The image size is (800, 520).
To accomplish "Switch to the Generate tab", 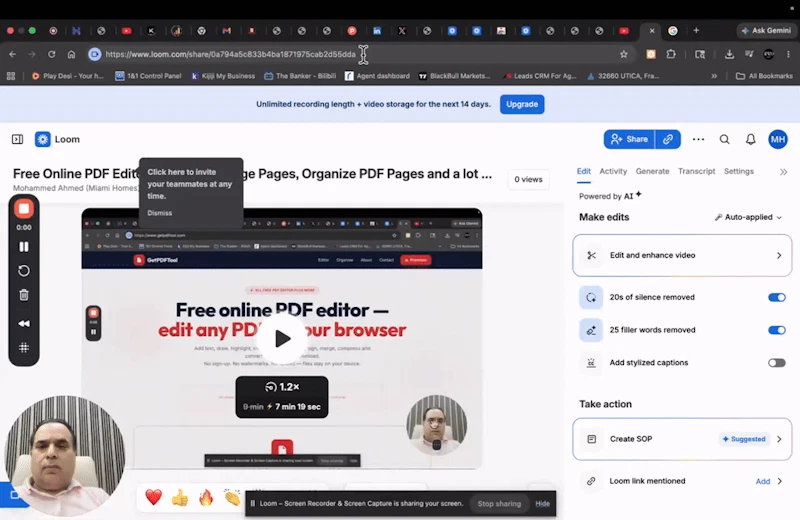I will 652,171.
